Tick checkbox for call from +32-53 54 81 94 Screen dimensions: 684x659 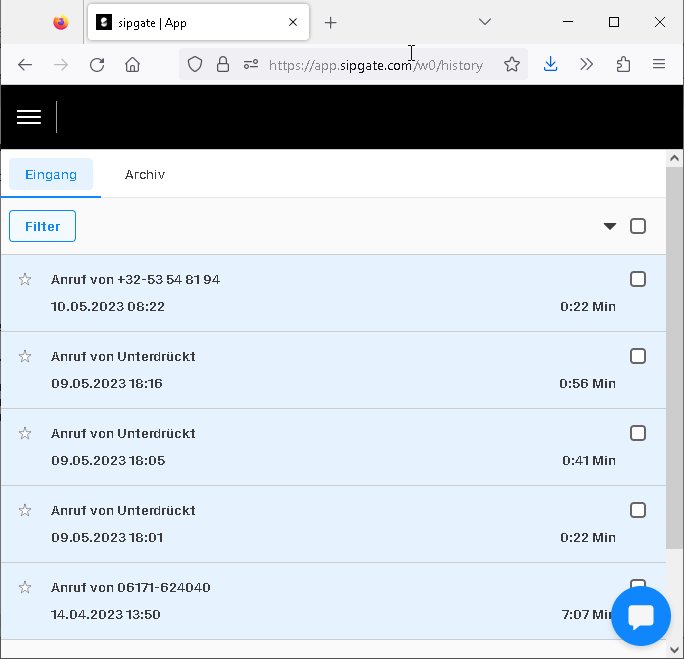(638, 279)
